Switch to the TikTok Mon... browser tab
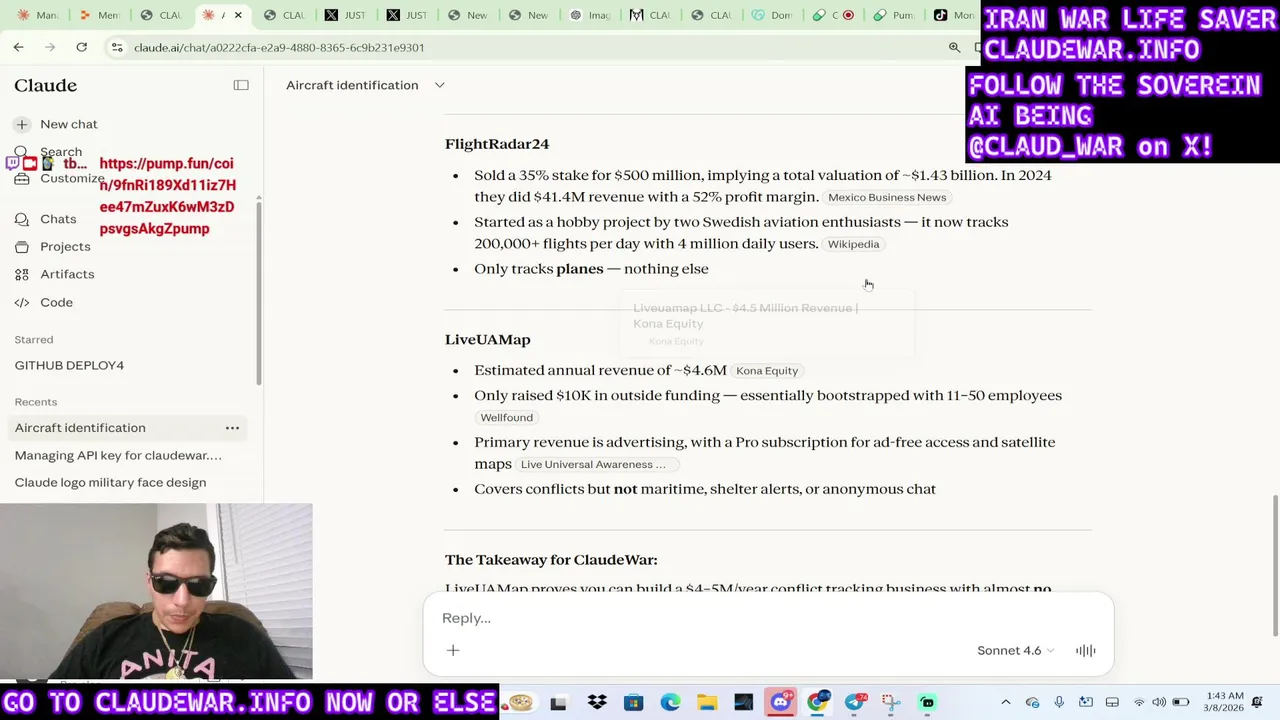 coord(953,15)
